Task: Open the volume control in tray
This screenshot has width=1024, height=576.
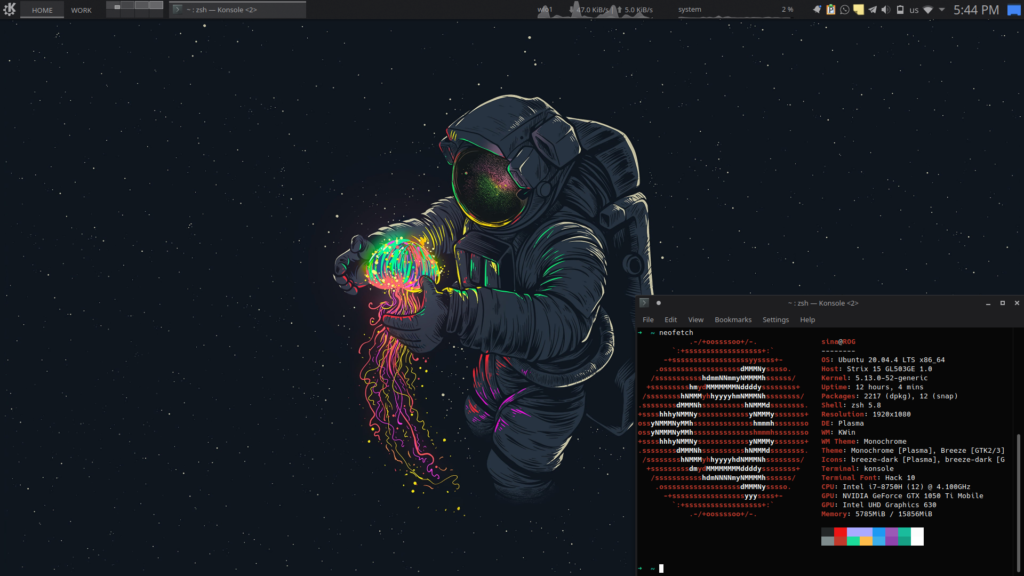Action: coord(885,10)
